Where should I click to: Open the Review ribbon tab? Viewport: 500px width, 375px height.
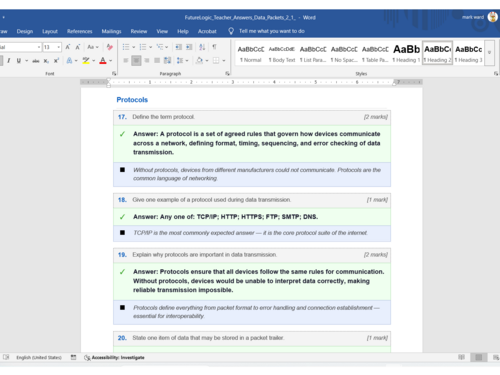click(x=139, y=31)
